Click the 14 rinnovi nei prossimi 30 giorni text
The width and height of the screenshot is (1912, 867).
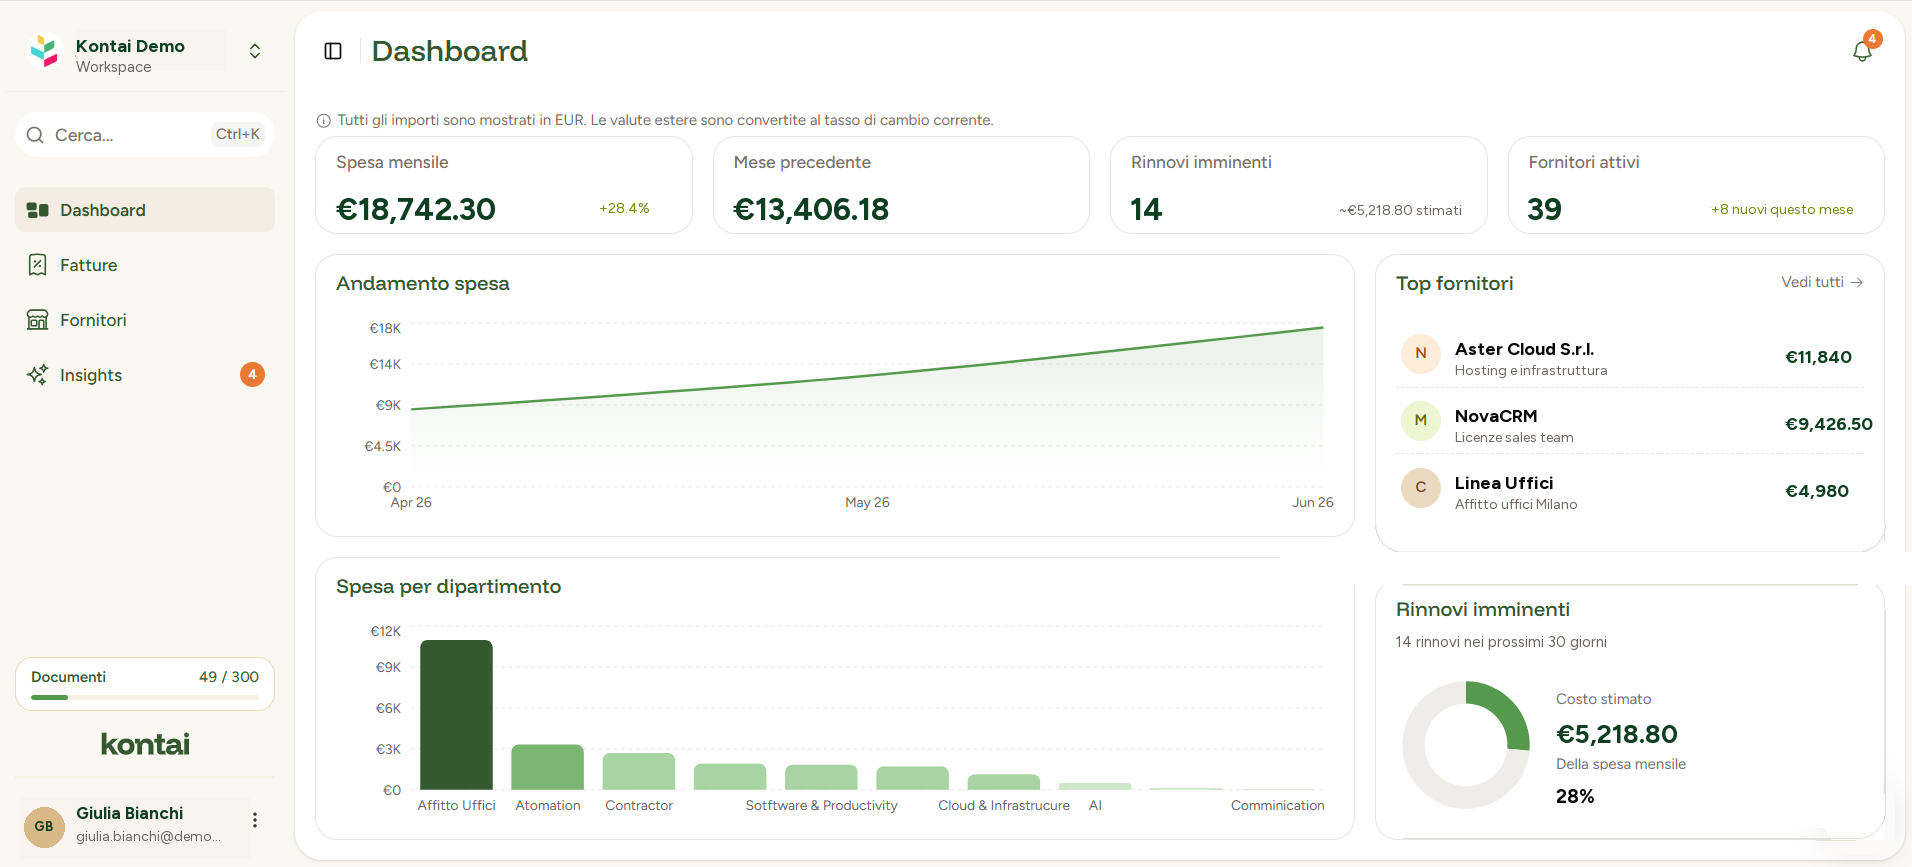(1501, 642)
